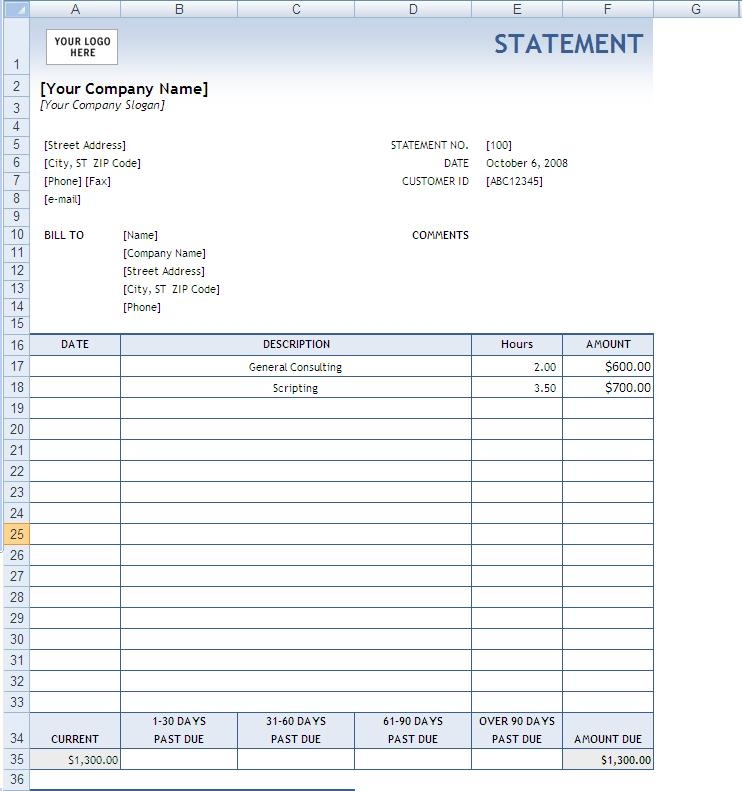
Task: Click the AMOUNT DUE $1,300.00 total cell
Action: pos(608,760)
